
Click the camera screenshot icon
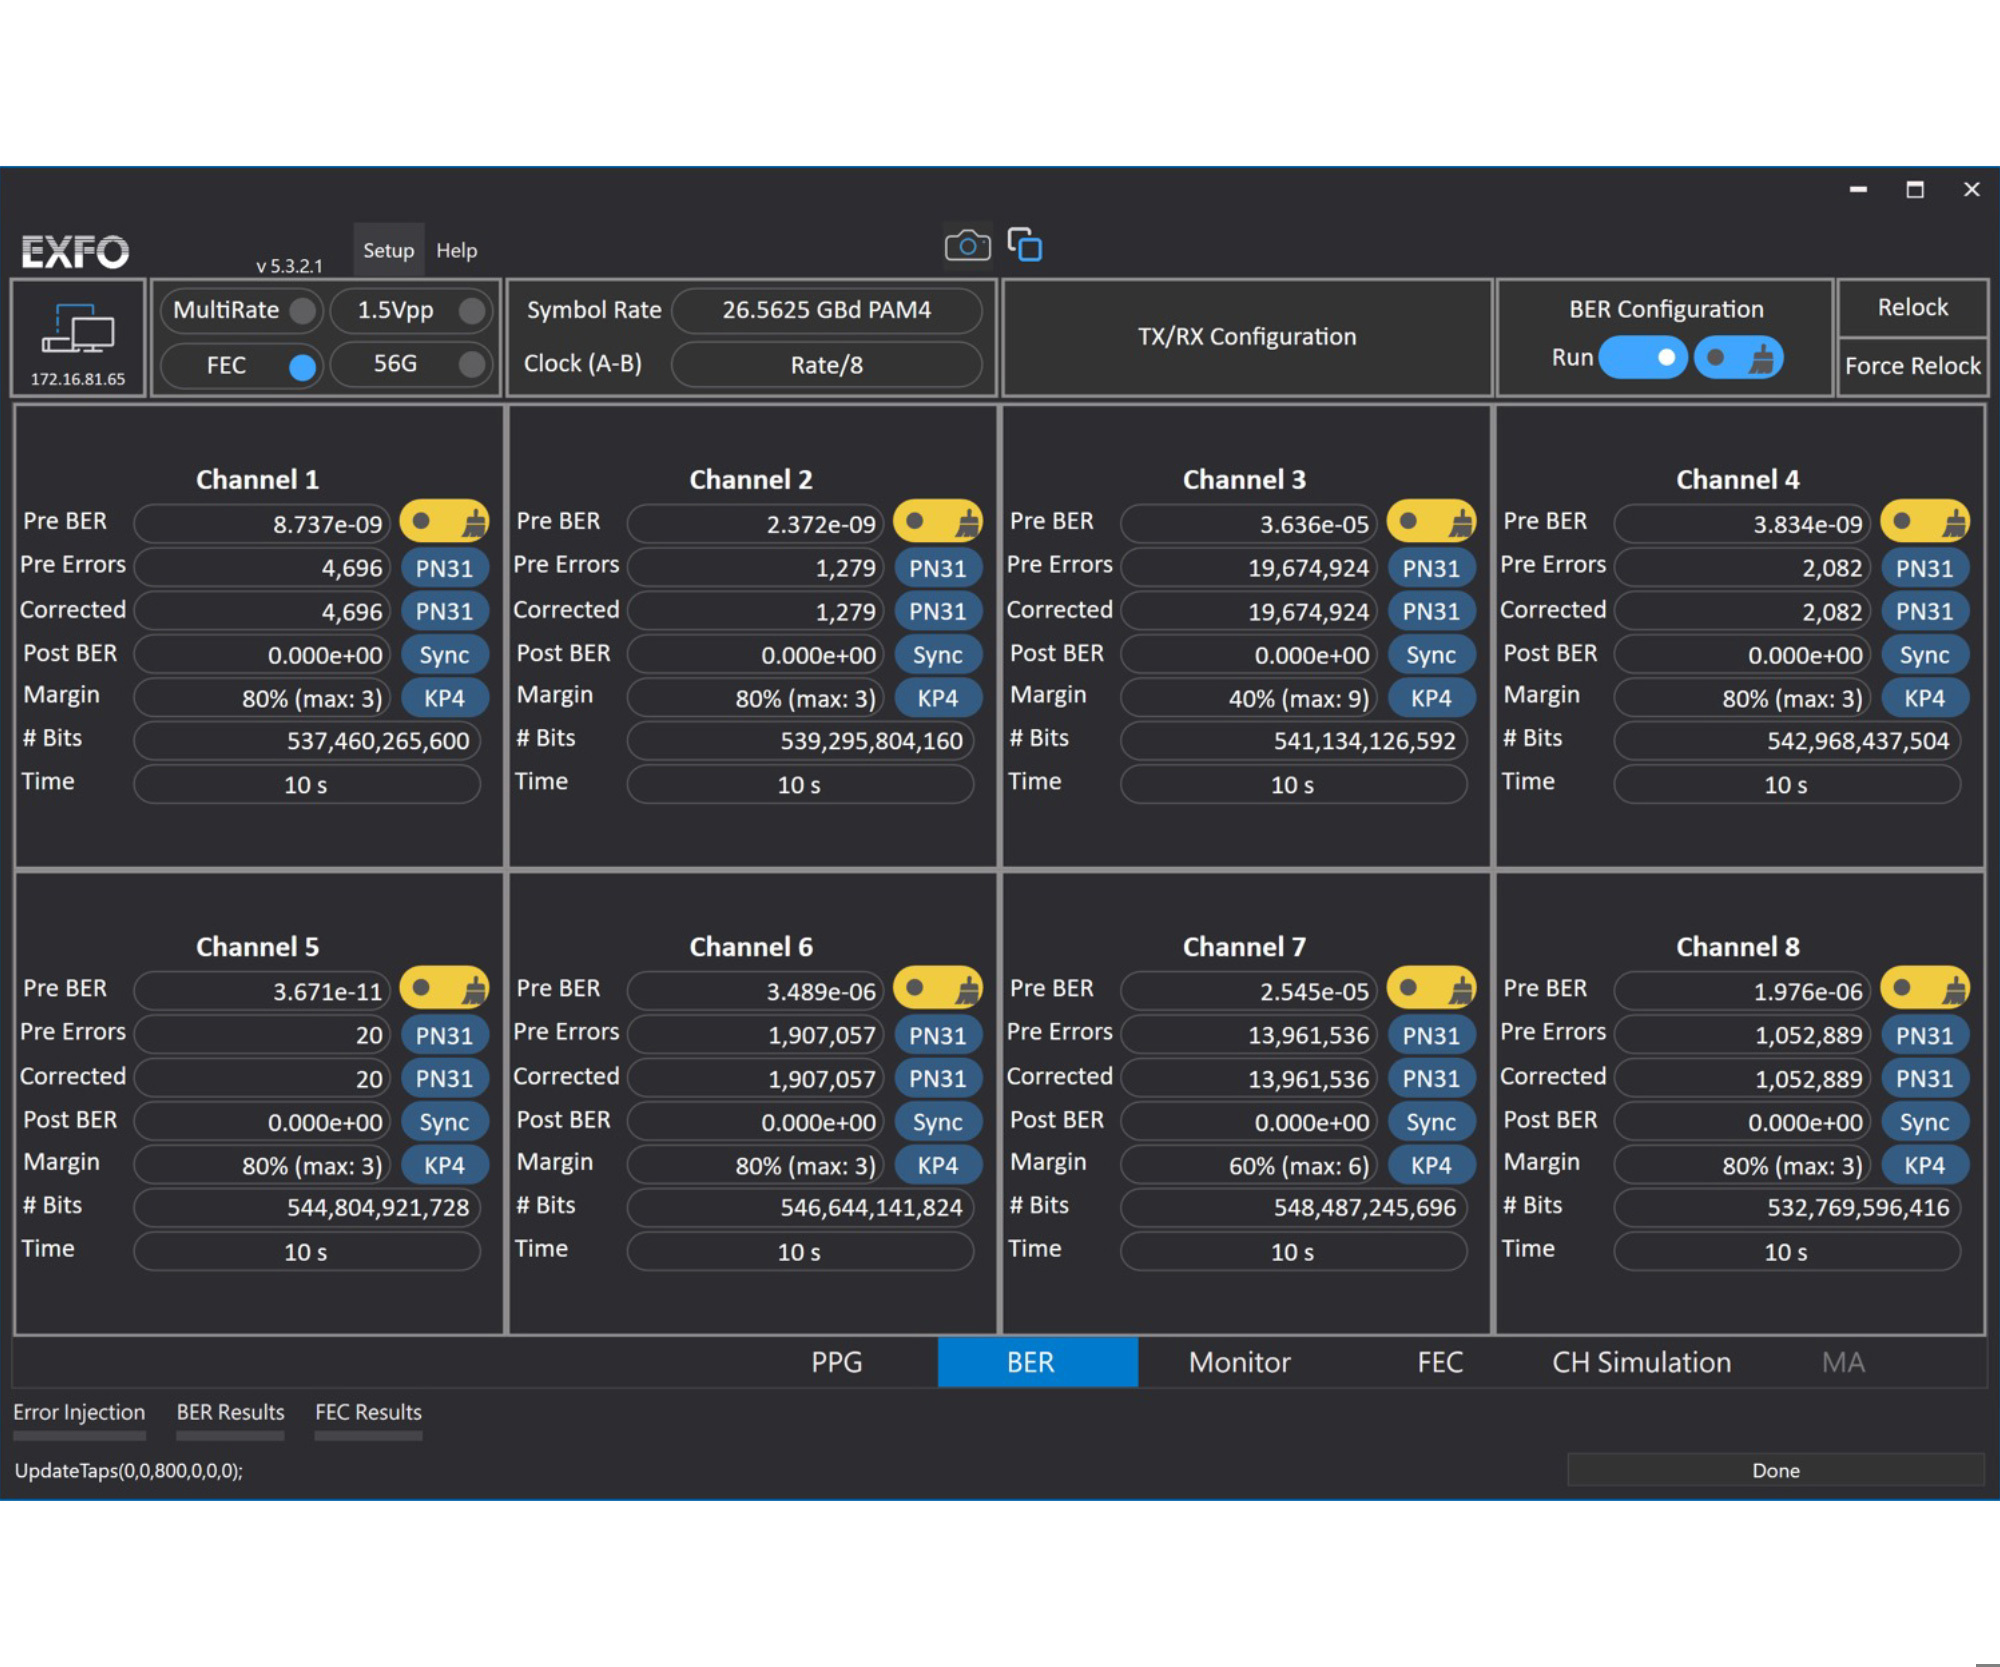click(966, 245)
